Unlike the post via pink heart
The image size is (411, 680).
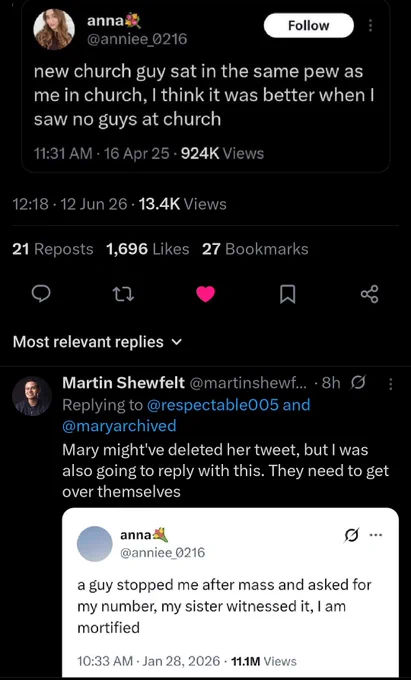click(x=206, y=295)
